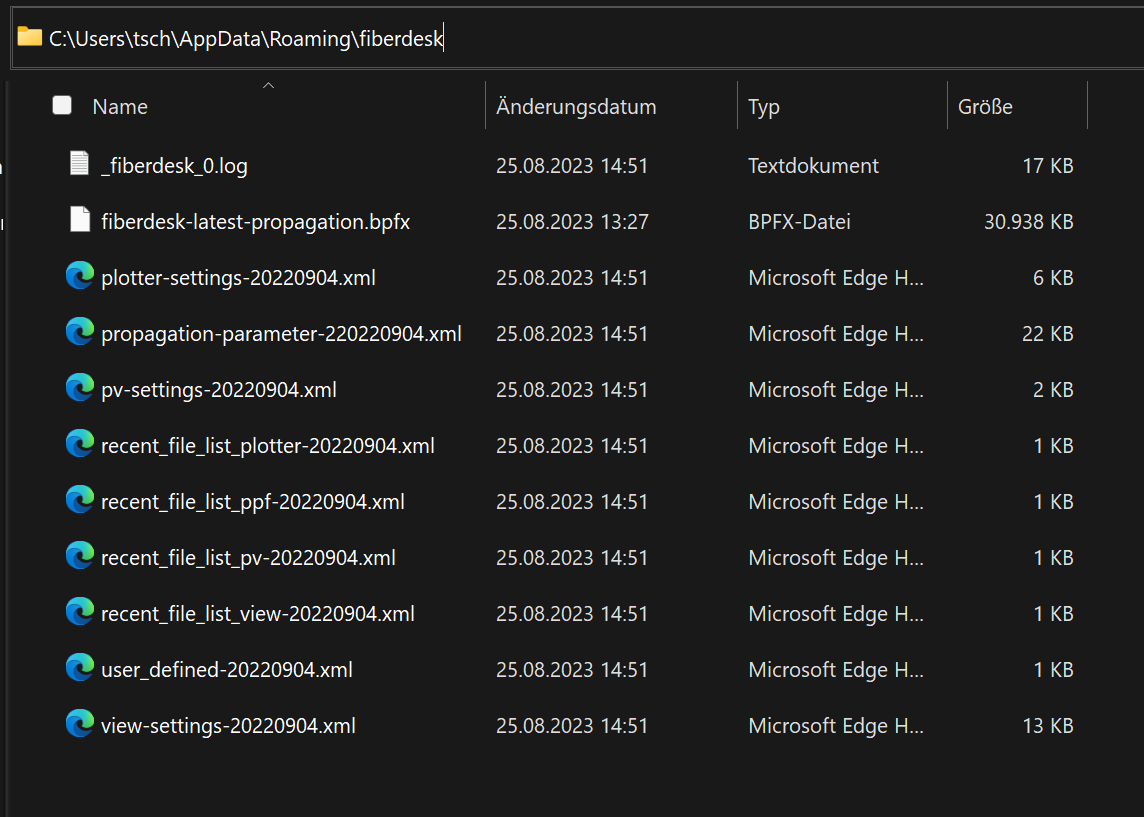Click the BPFX-Datei type cell
This screenshot has height=817, width=1144.
click(800, 222)
